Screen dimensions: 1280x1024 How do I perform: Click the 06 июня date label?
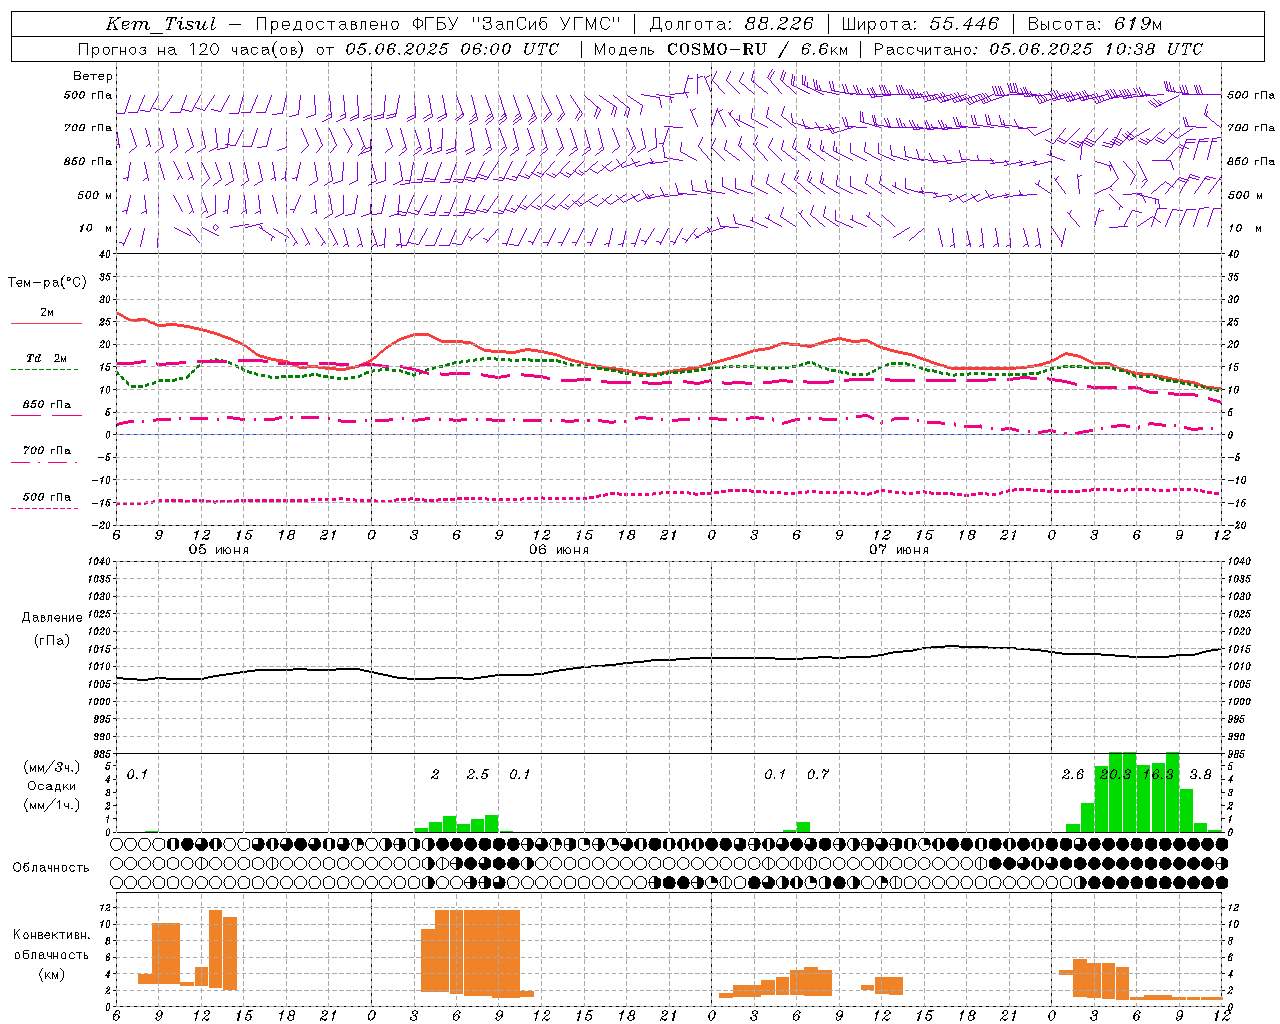pos(559,550)
